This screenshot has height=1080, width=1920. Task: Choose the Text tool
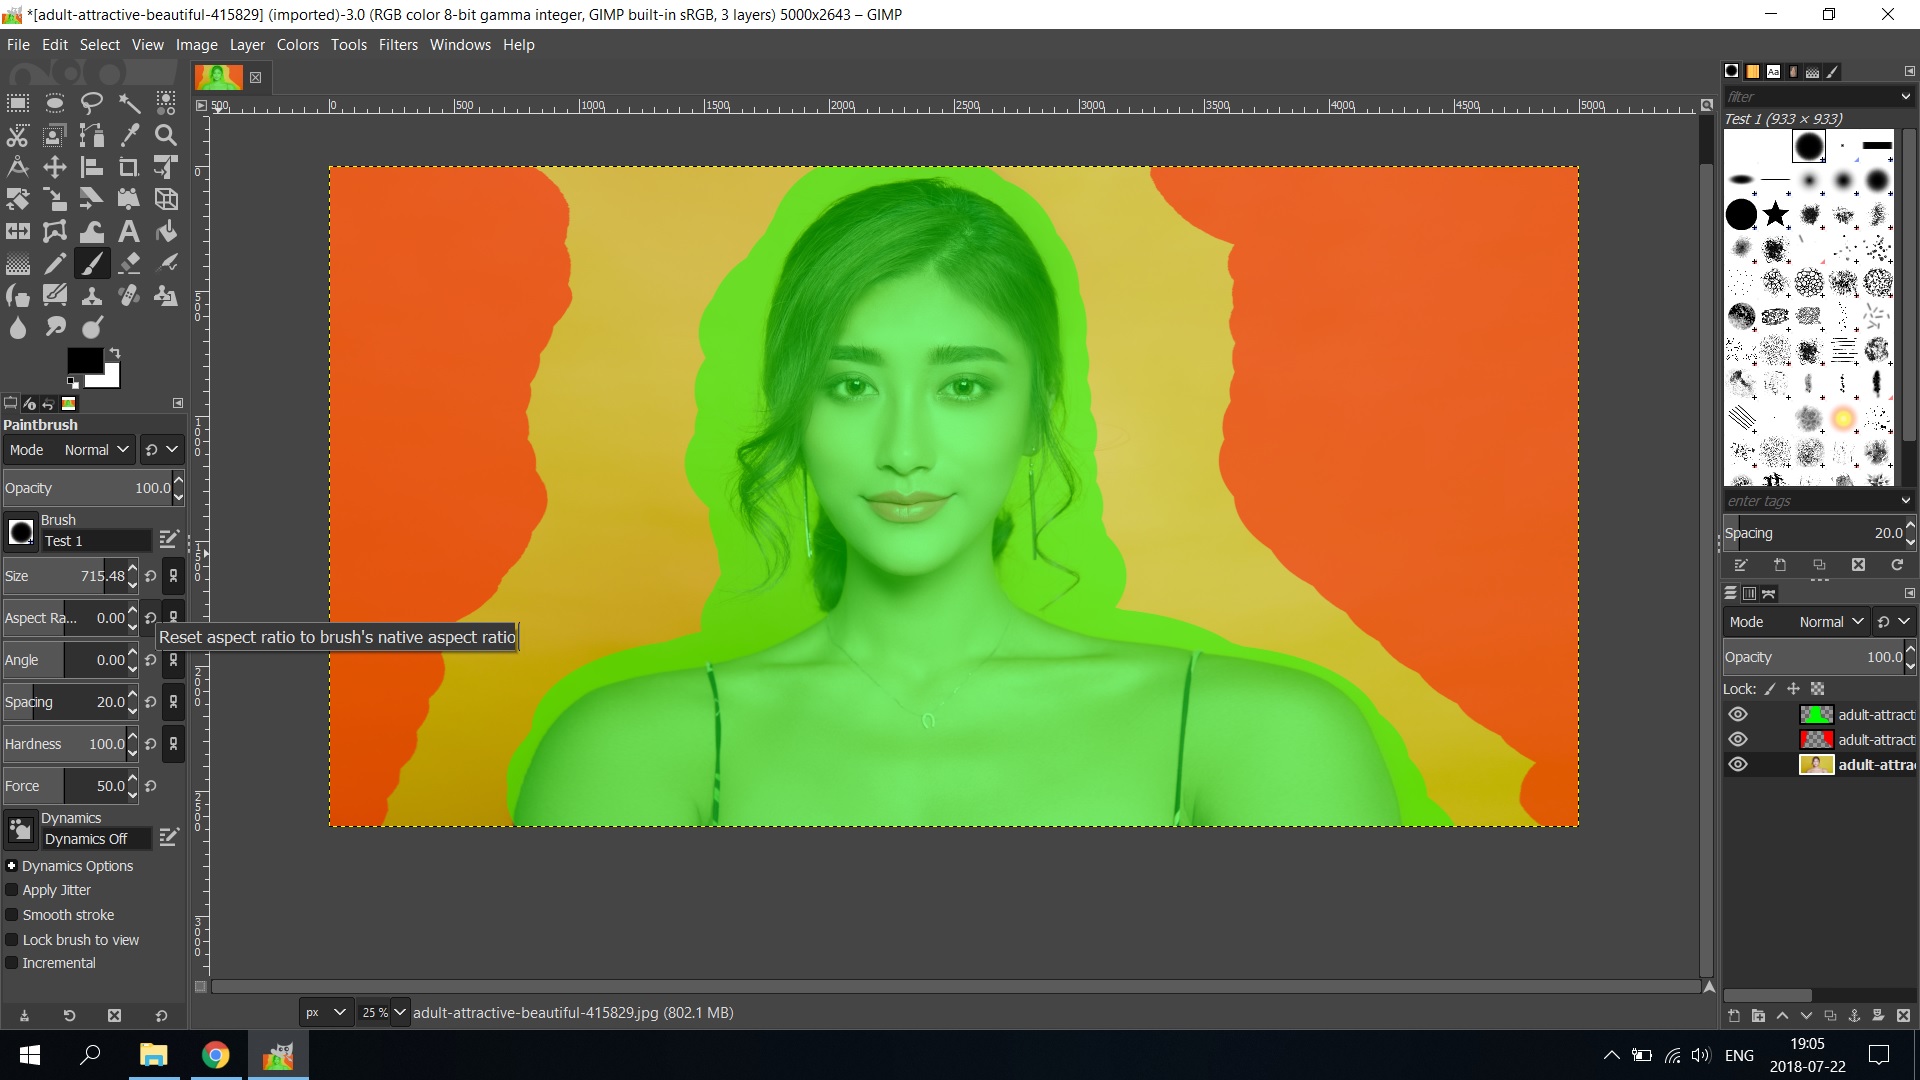[x=129, y=232]
